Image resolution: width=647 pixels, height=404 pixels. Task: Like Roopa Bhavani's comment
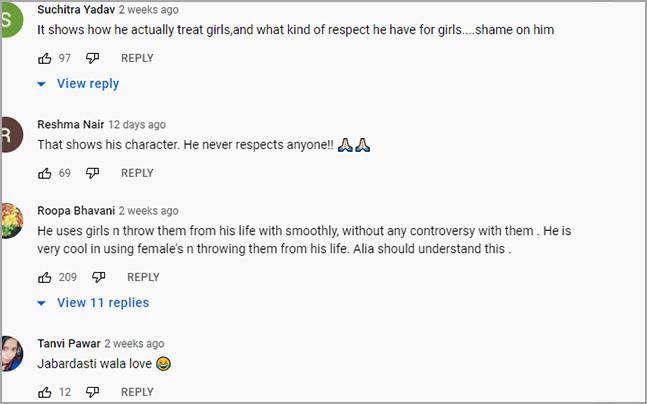tap(45, 277)
